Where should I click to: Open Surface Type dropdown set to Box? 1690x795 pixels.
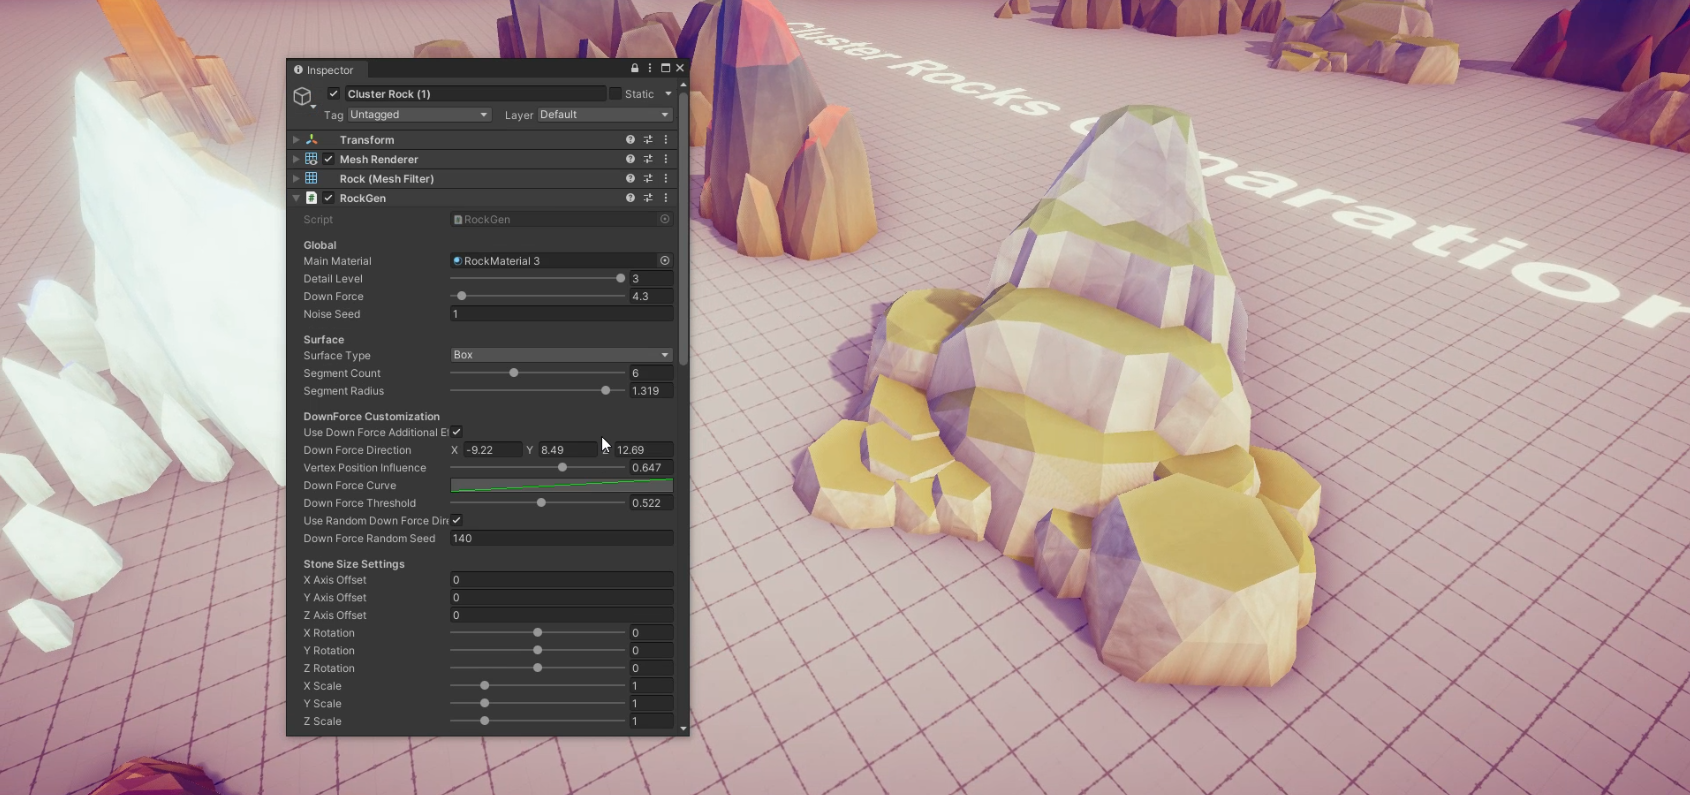pos(561,355)
